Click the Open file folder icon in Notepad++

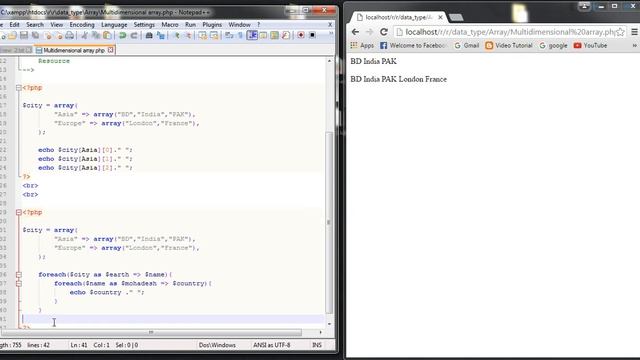coord(12,36)
